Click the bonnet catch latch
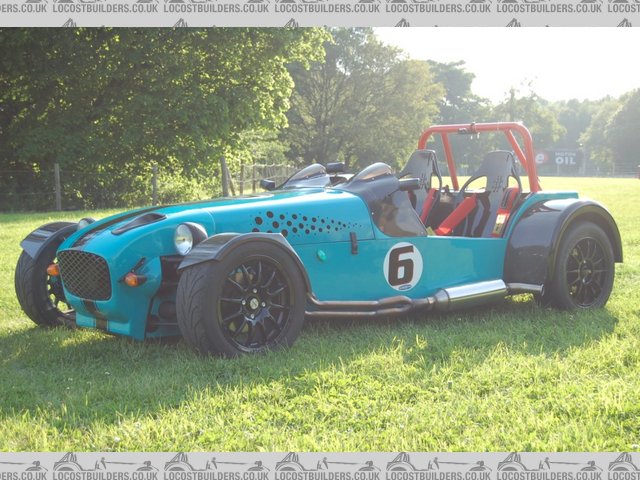Viewport: 640px width, 480px height. (x=353, y=243)
